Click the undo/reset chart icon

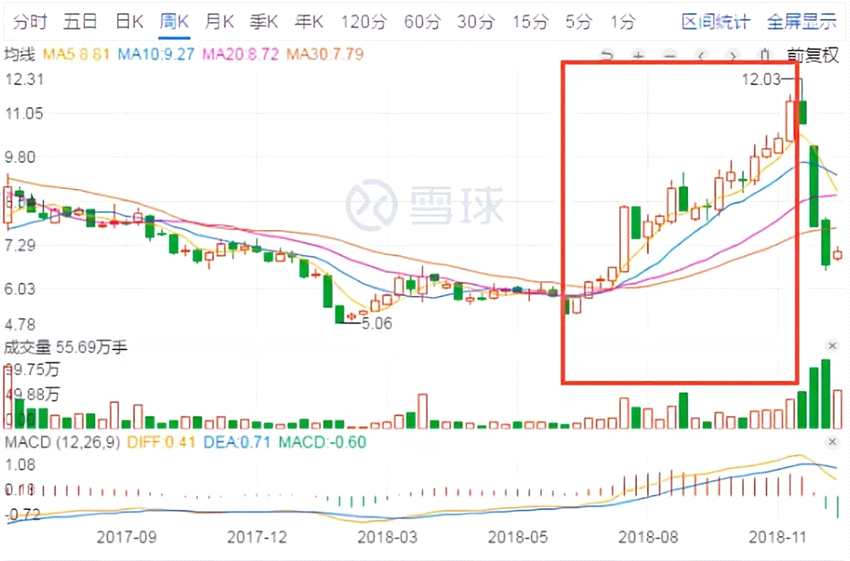tap(607, 55)
